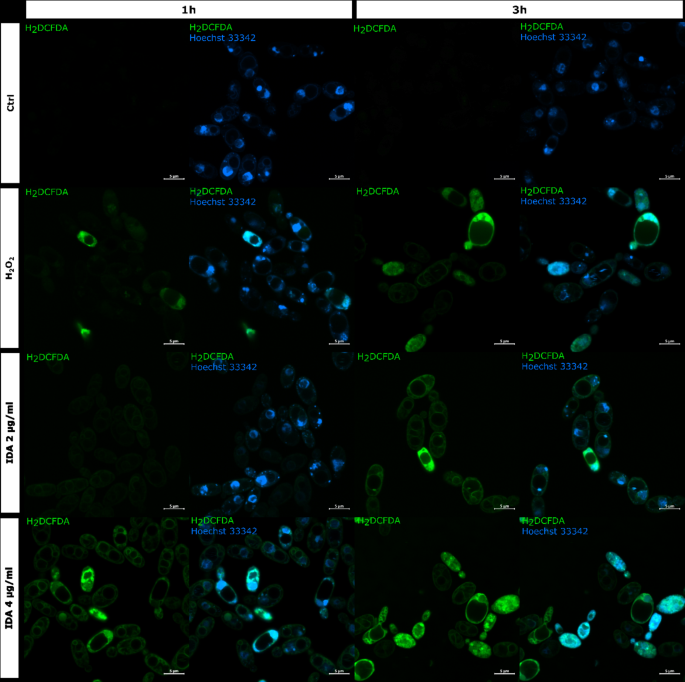685x682 pixels.
Task: Click Hoechst 33342 label in Ctrl 3h merged panel
Action: (553, 37)
